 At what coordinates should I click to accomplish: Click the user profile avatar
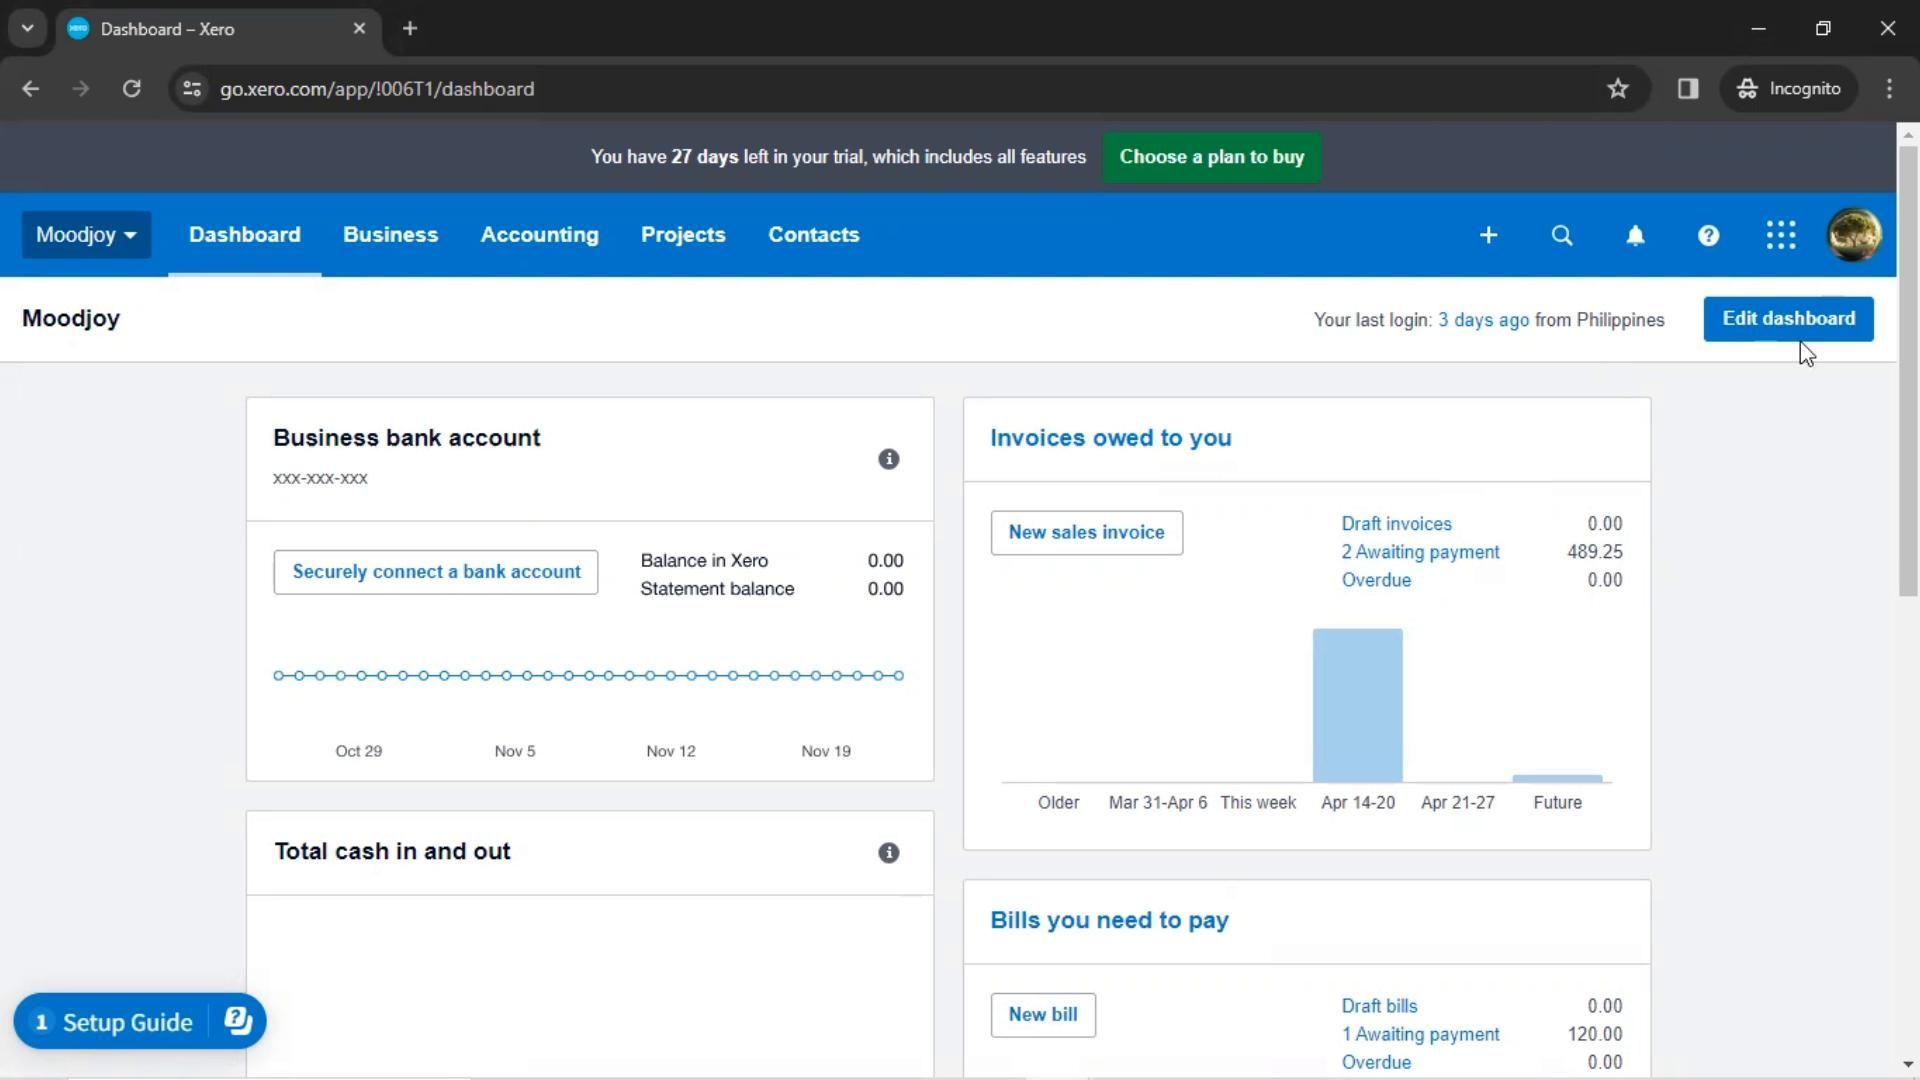tap(1854, 235)
